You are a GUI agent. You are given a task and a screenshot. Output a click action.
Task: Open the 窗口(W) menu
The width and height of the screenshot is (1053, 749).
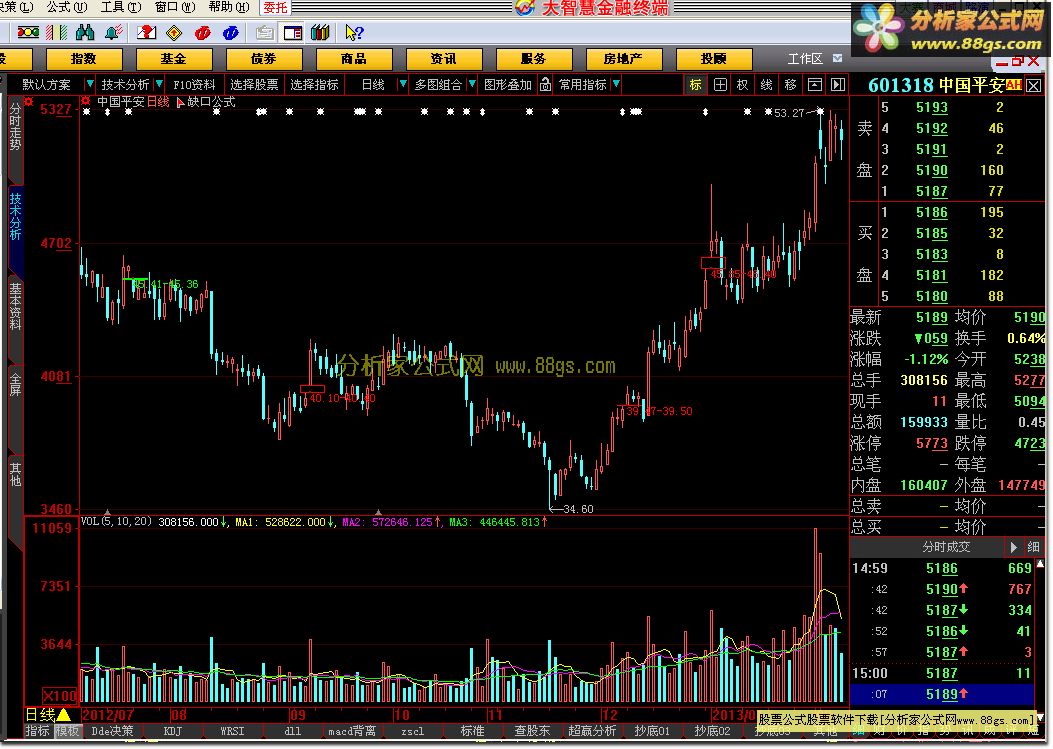[x=175, y=7]
